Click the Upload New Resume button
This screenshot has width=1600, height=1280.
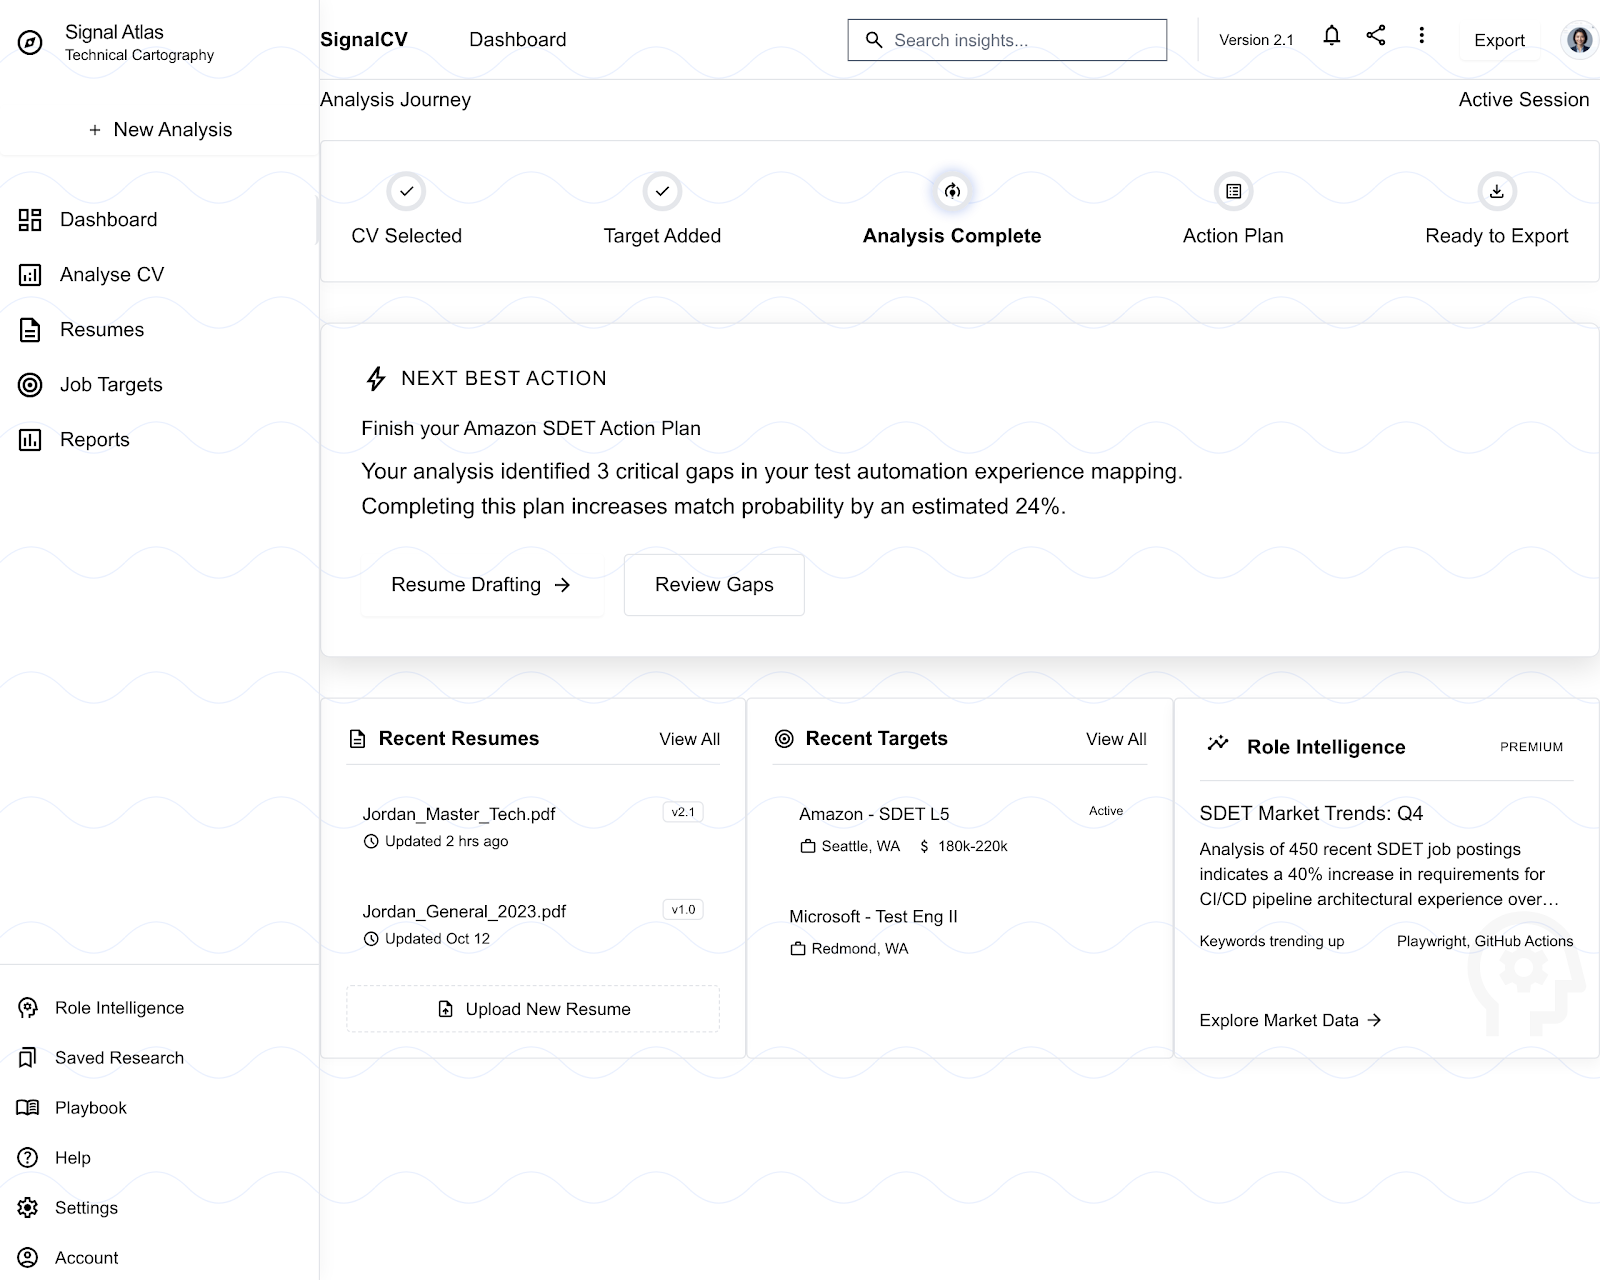pyautogui.click(x=533, y=1009)
